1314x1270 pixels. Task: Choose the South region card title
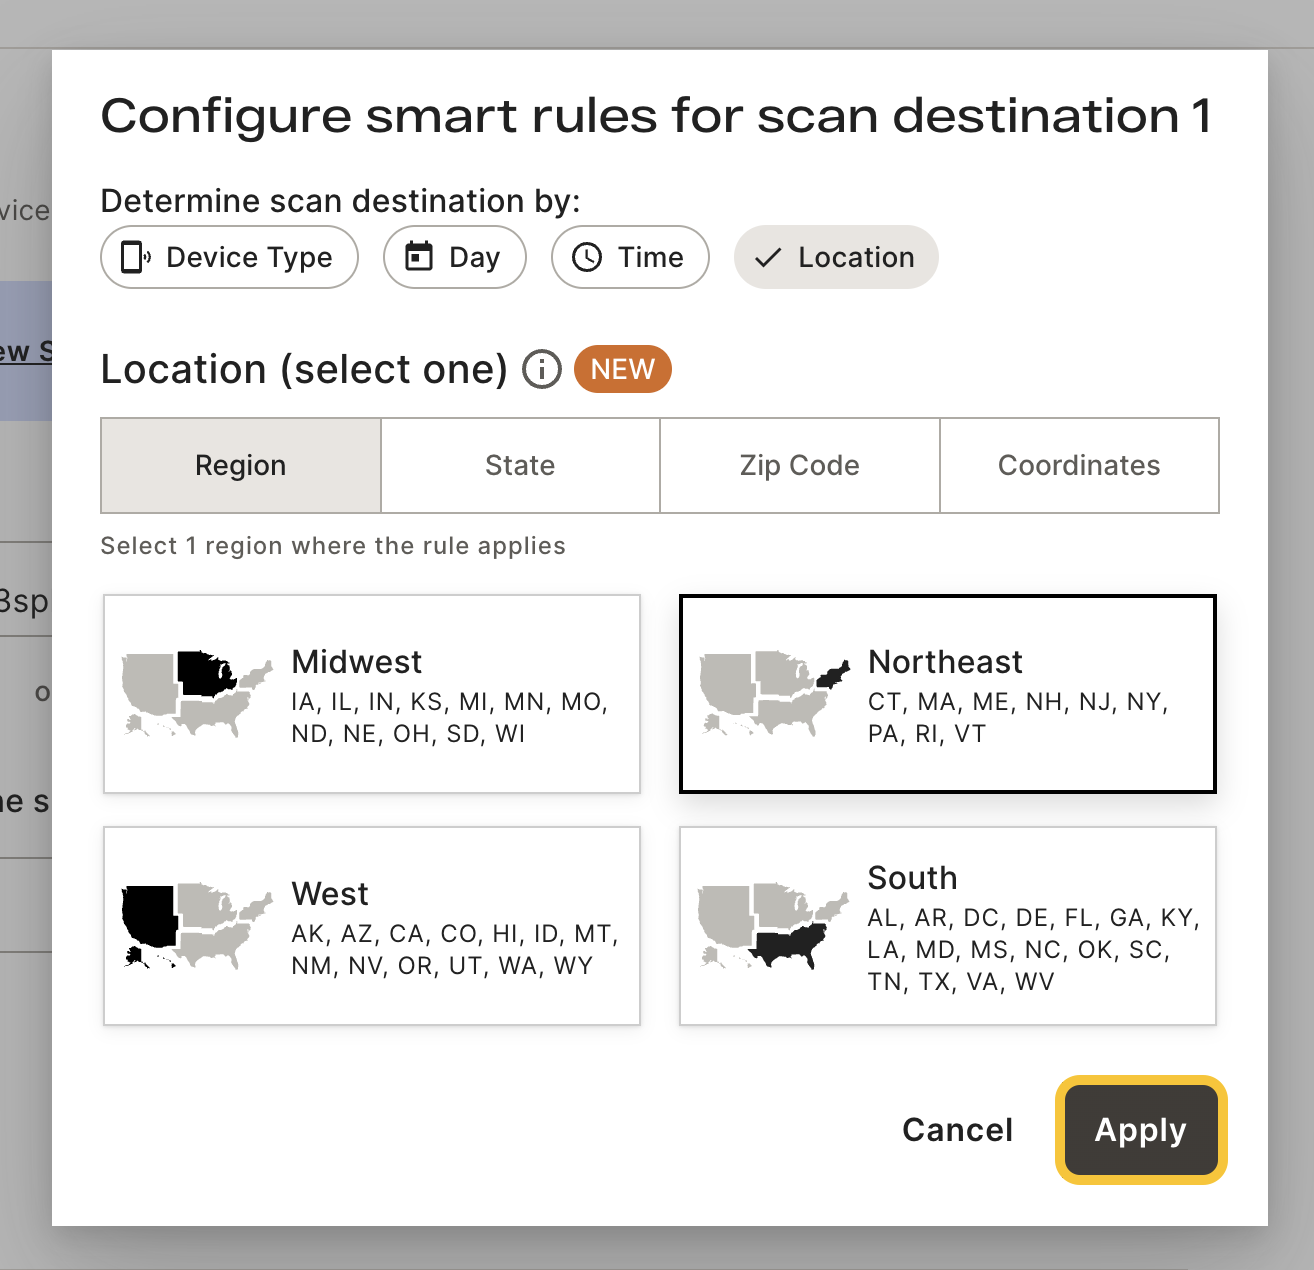pos(912,877)
